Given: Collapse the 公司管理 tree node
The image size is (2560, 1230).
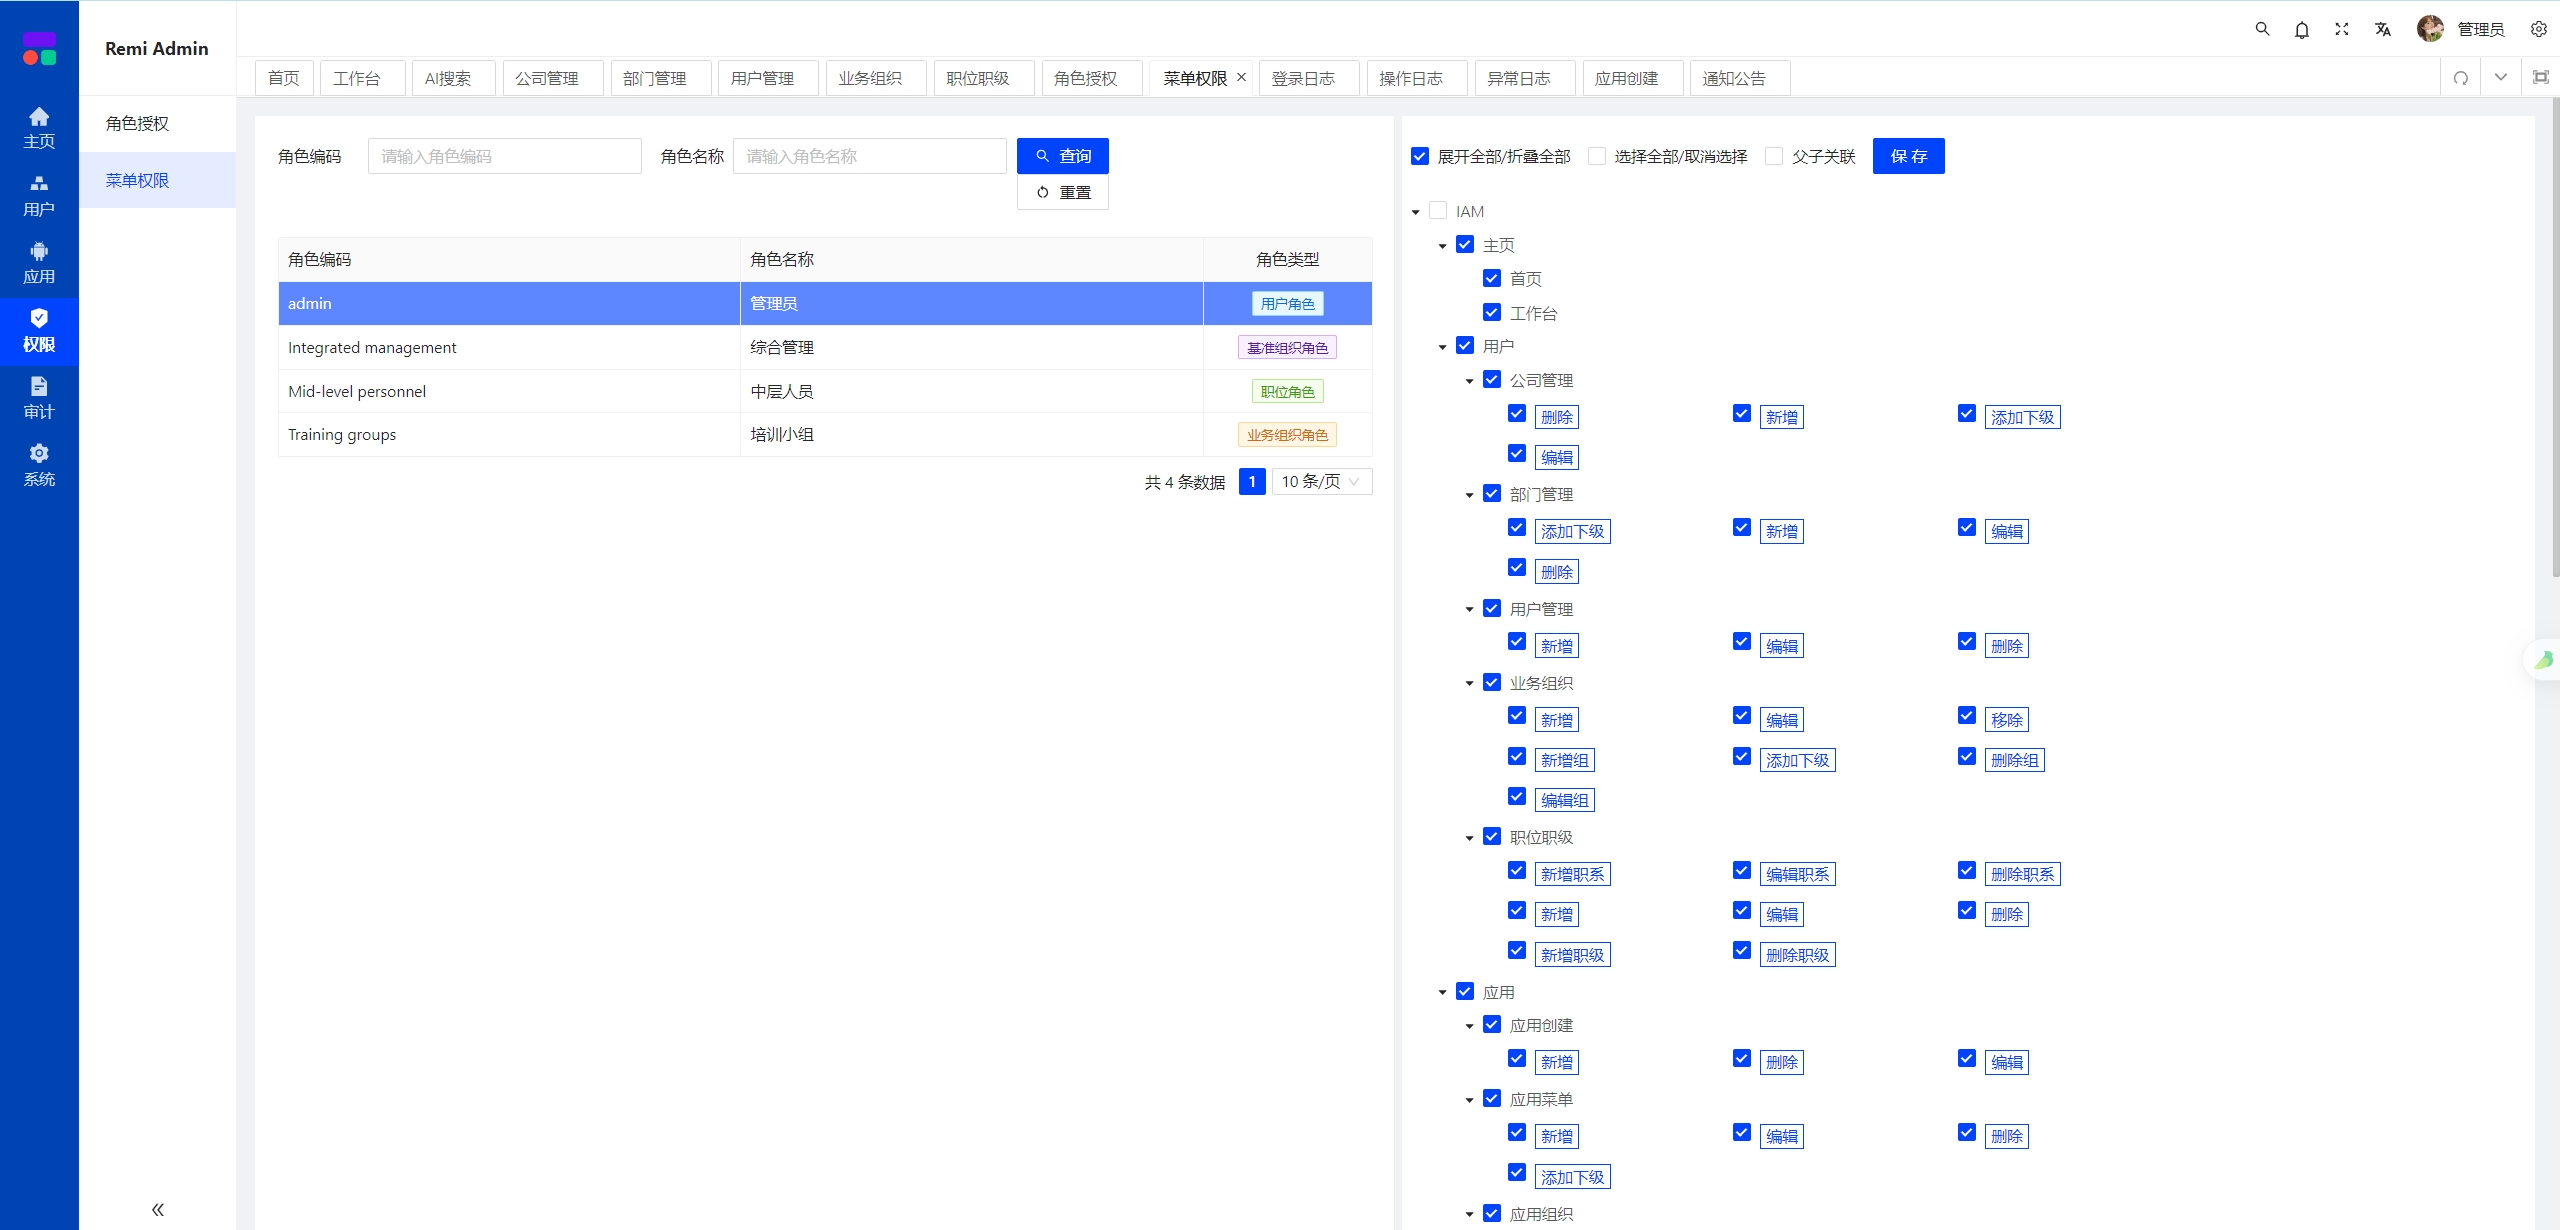Looking at the screenshot, I should pyautogui.click(x=1469, y=381).
